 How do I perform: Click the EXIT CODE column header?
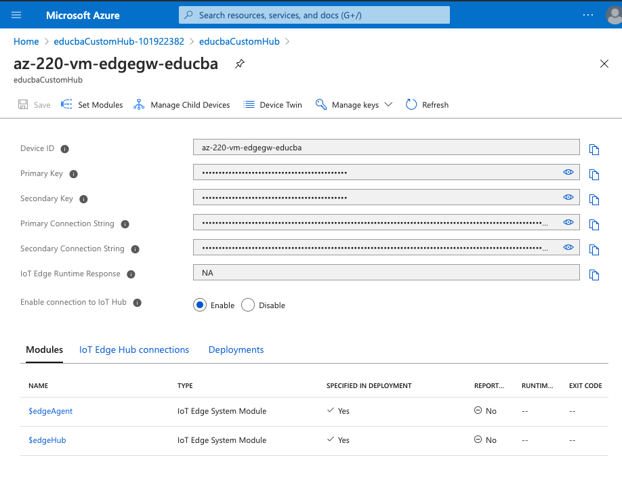point(586,386)
